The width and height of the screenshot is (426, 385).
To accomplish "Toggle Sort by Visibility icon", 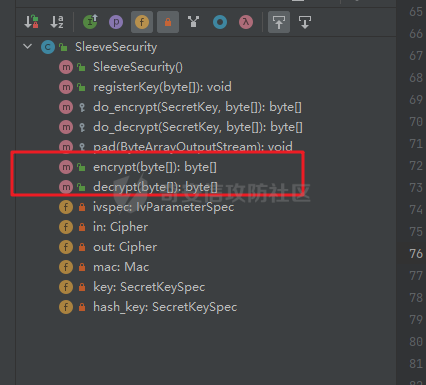I will pos(32,22).
